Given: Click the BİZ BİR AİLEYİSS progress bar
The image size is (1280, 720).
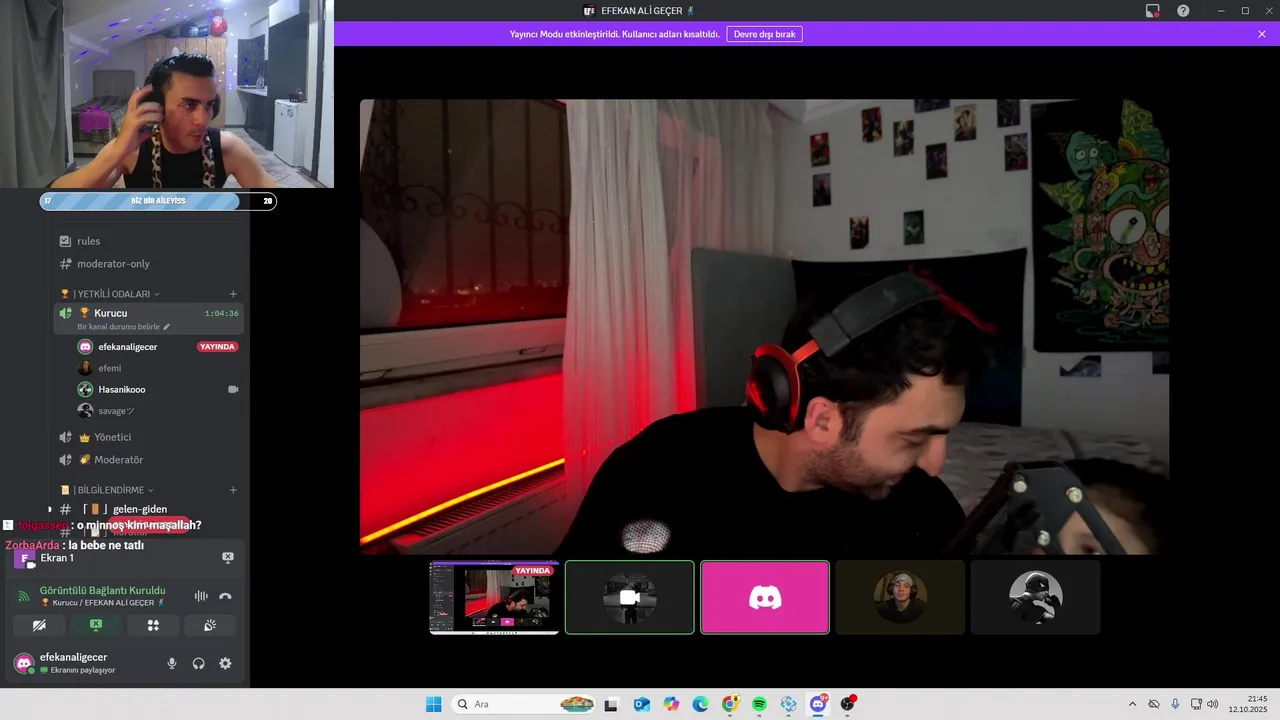Looking at the screenshot, I should coord(158,201).
